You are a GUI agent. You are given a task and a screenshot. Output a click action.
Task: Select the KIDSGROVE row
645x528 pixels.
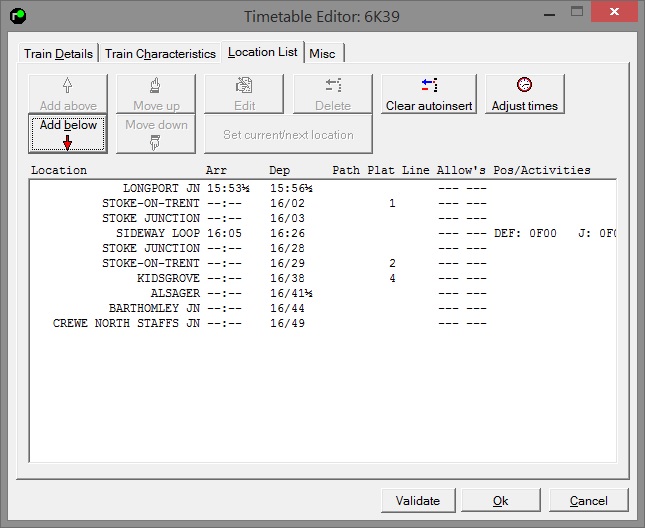(323, 278)
